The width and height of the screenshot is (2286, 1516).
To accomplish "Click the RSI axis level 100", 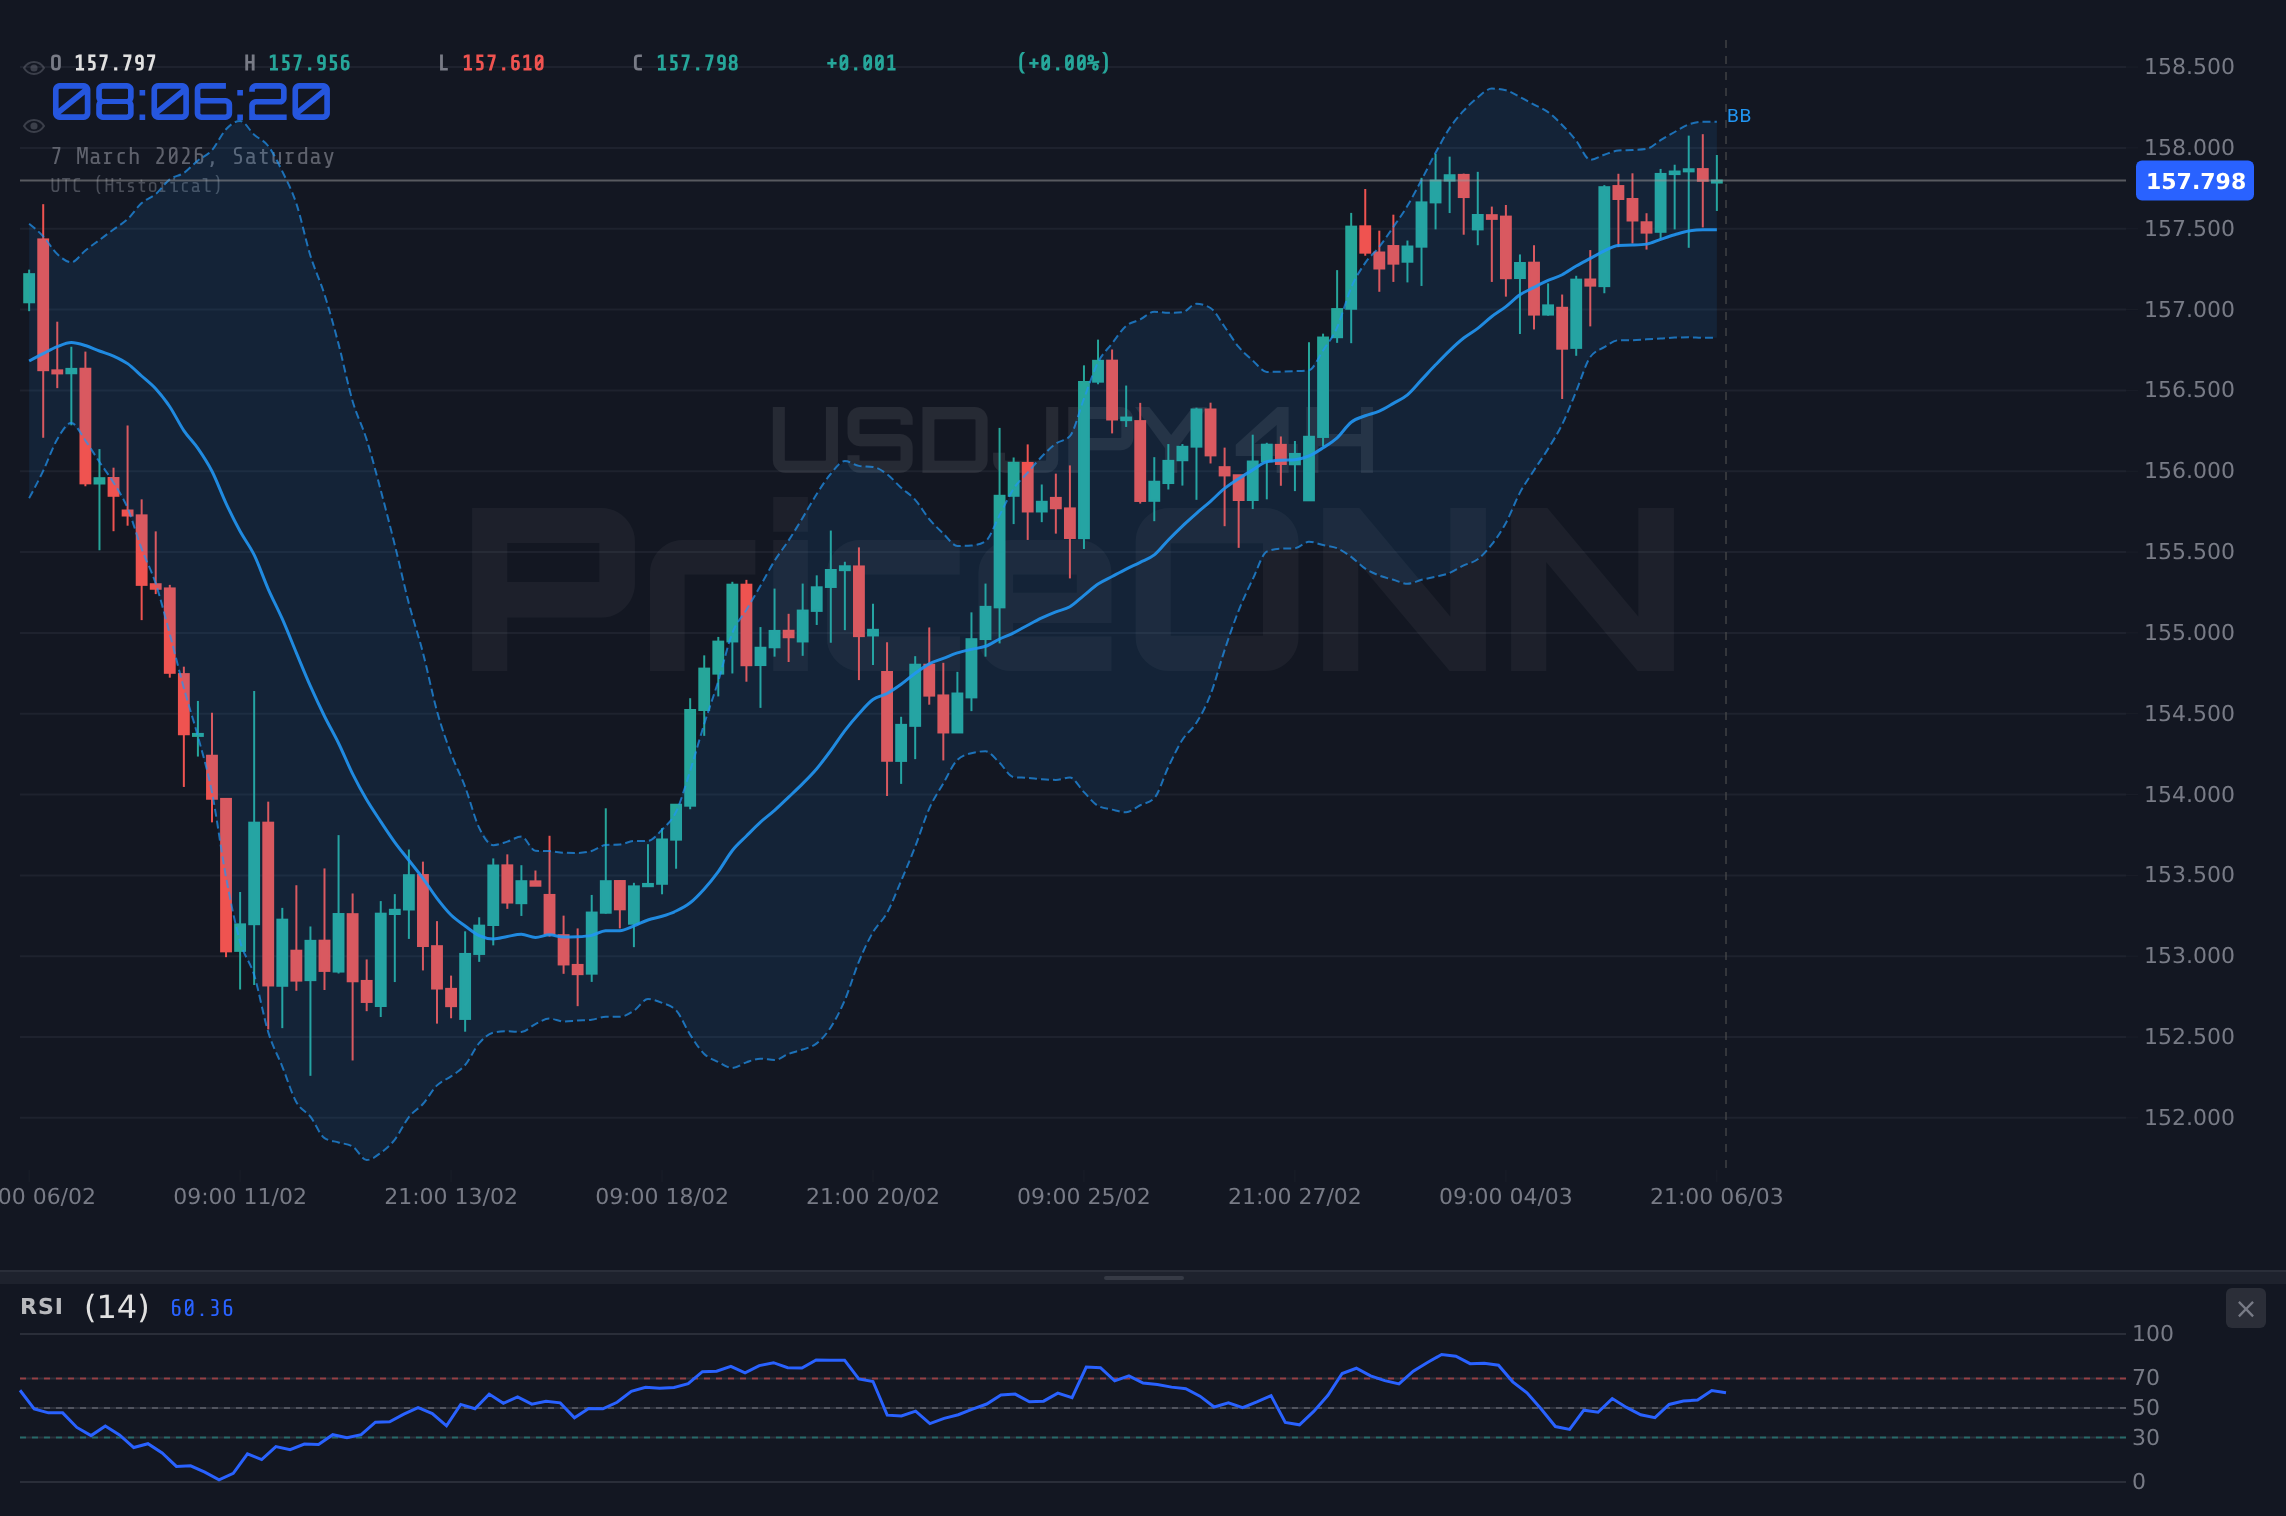I will tap(2153, 1334).
